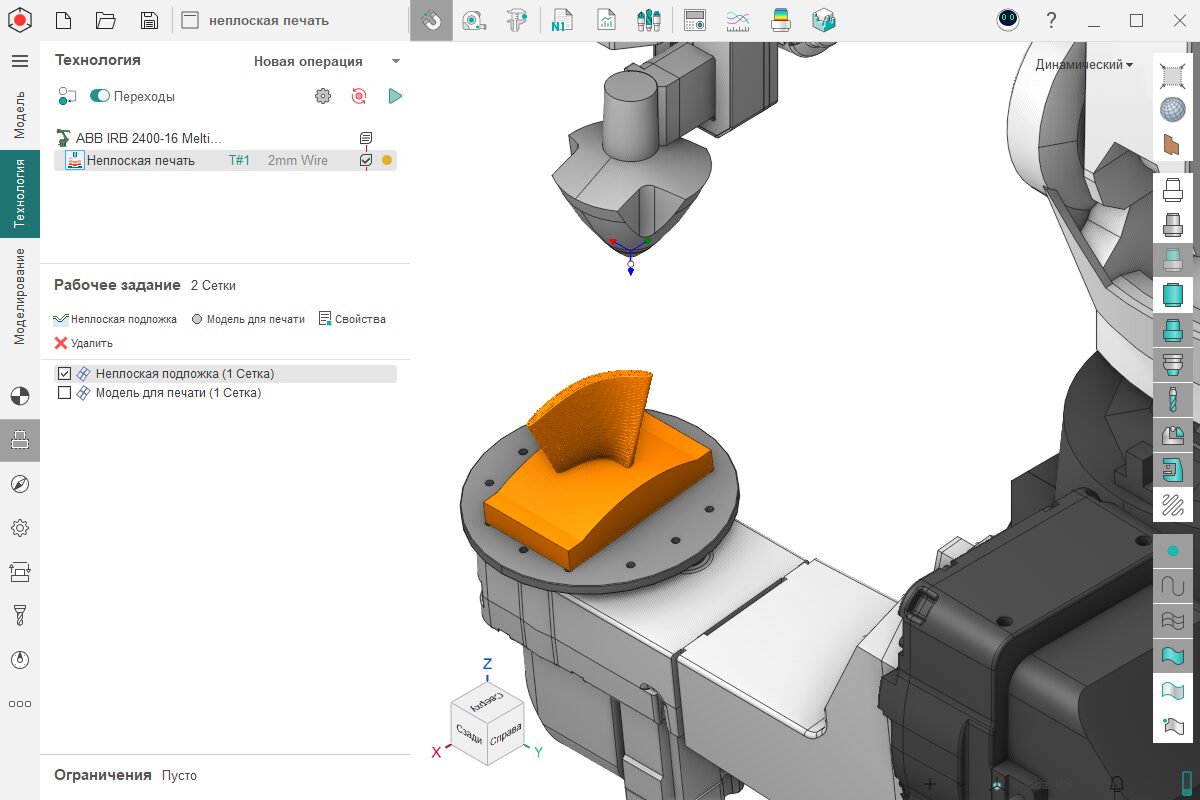This screenshot has height=800, width=1200.
Task: Open the Динамический view dropdown
Action: pyautogui.click(x=1084, y=65)
